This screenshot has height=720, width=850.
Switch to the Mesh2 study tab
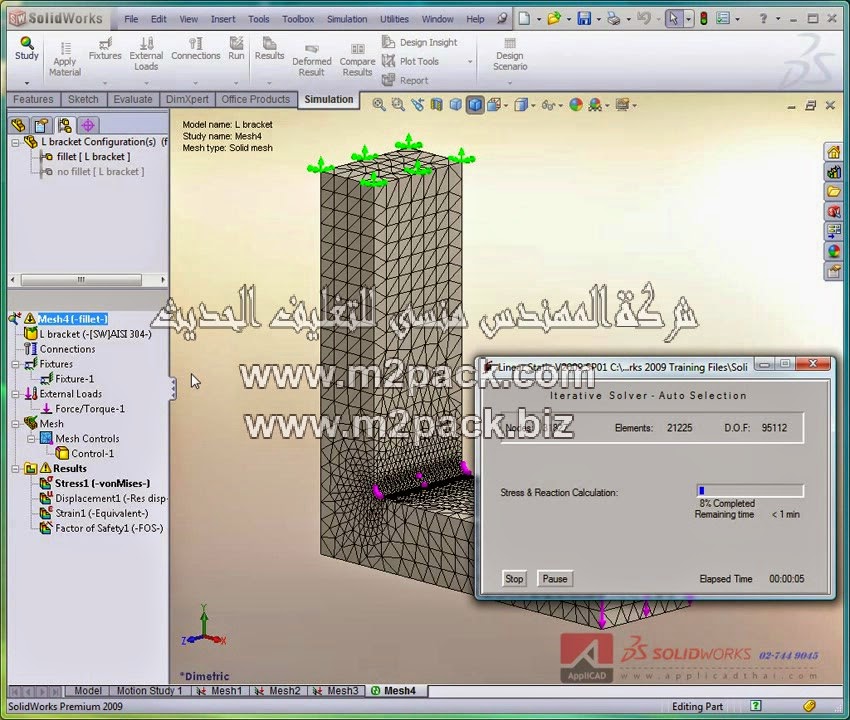coord(279,691)
